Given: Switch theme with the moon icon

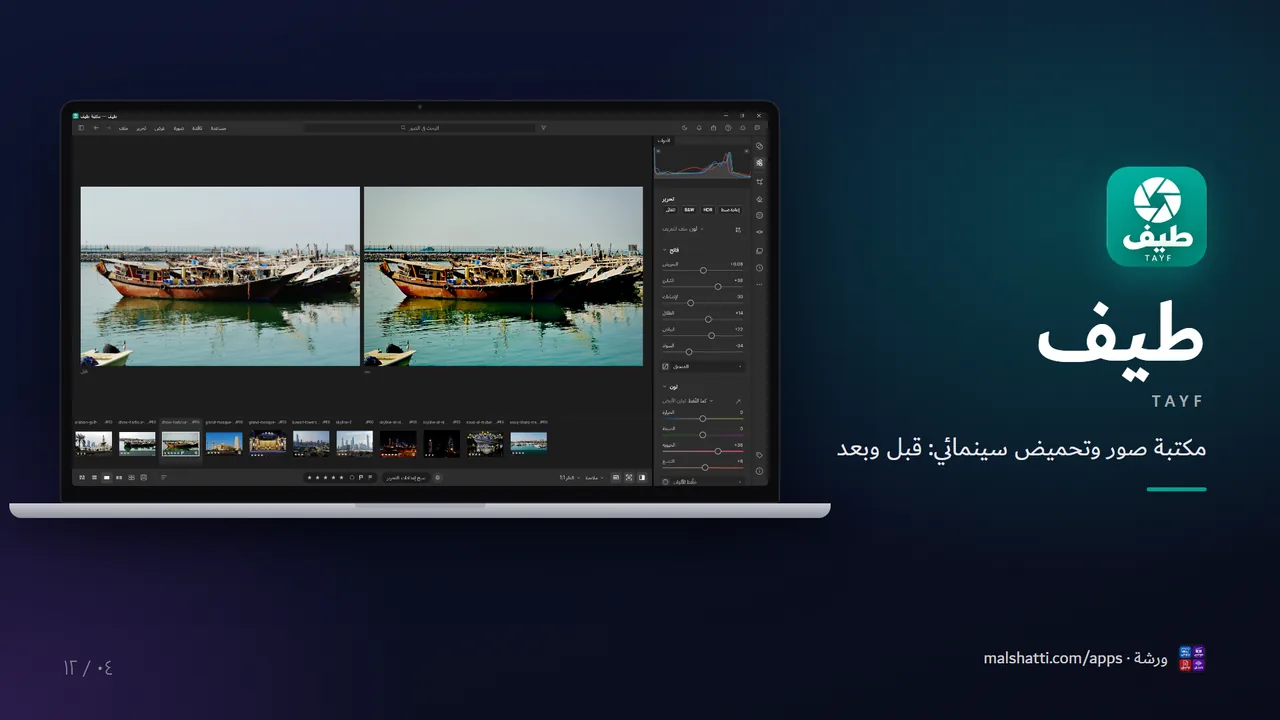Looking at the screenshot, I should [685, 128].
